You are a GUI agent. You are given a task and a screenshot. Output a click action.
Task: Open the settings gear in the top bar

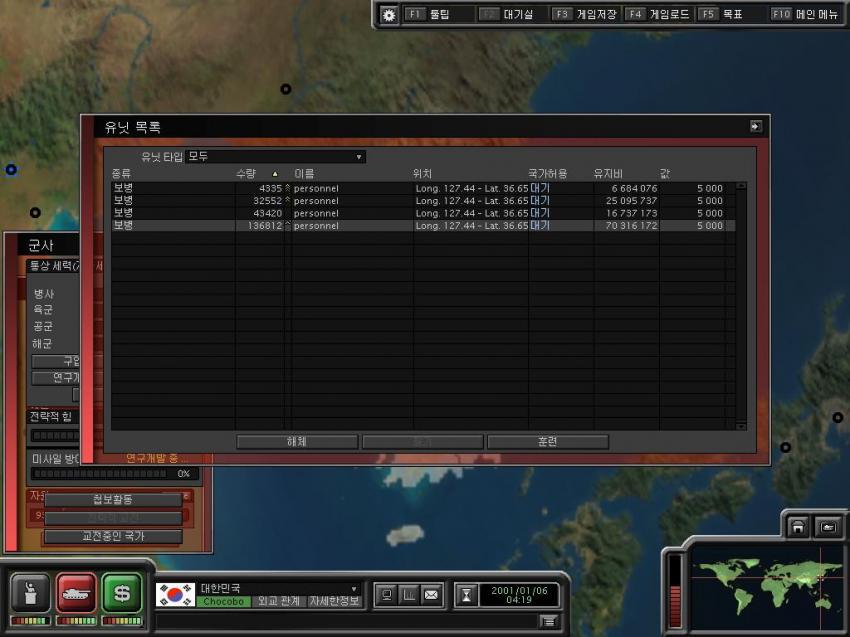pos(389,15)
